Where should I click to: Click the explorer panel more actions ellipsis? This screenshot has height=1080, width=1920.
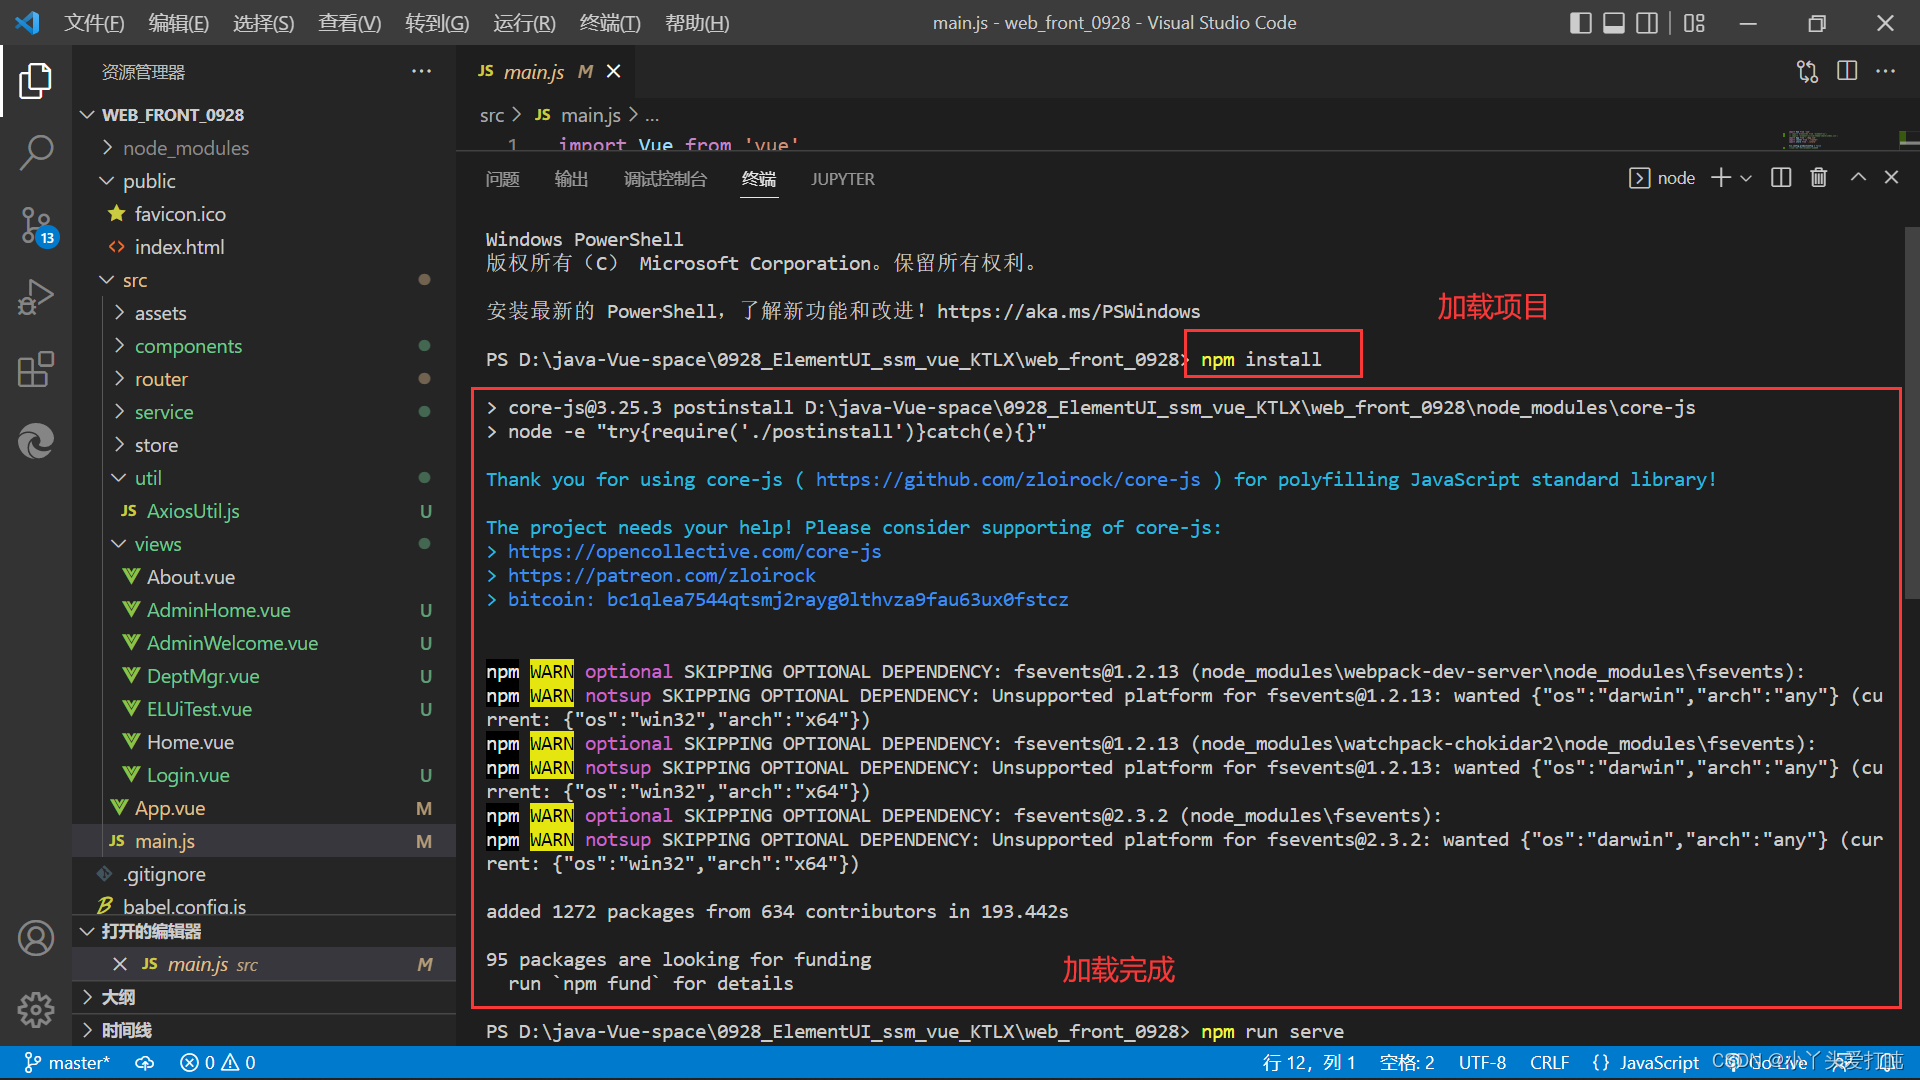click(421, 72)
